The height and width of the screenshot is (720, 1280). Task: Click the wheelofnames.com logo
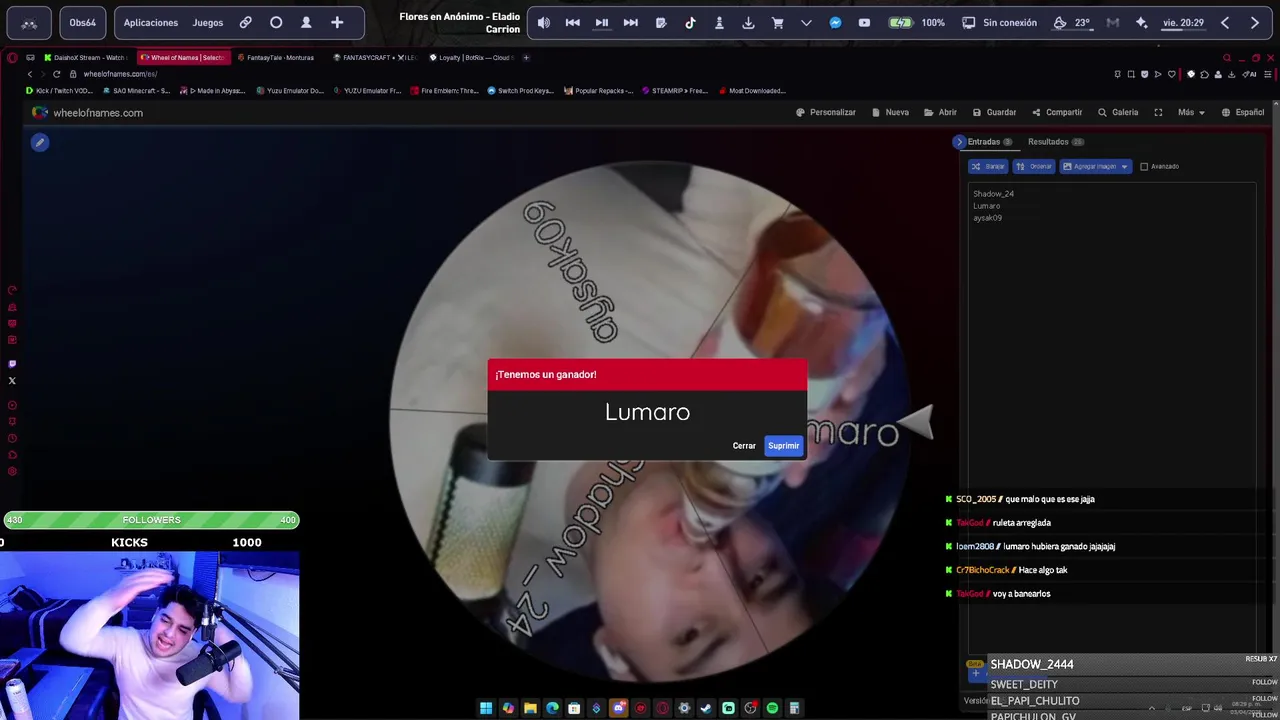coord(87,113)
